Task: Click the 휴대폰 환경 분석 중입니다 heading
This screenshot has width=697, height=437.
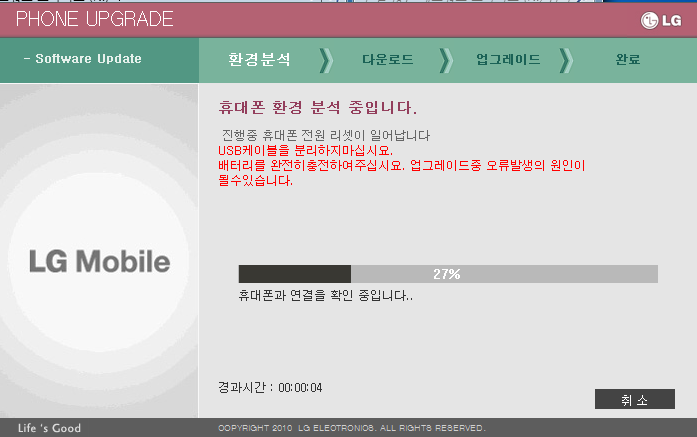Action: click(318, 108)
